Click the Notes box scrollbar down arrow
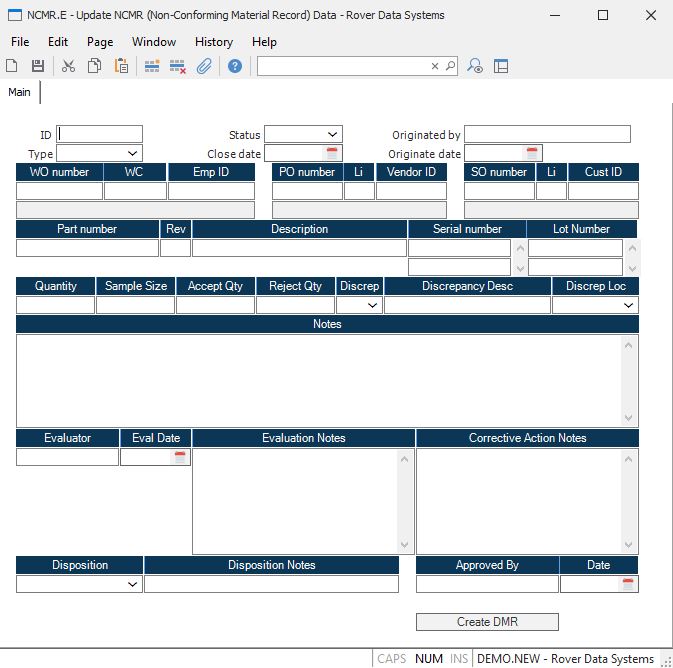 [629, 418]
